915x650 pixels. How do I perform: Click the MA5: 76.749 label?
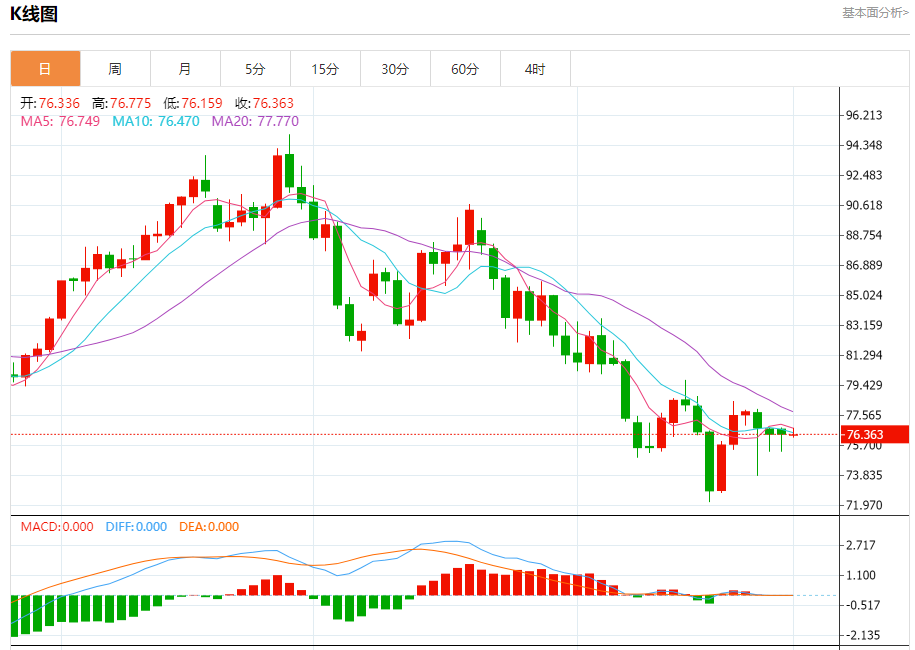(60, 121)
